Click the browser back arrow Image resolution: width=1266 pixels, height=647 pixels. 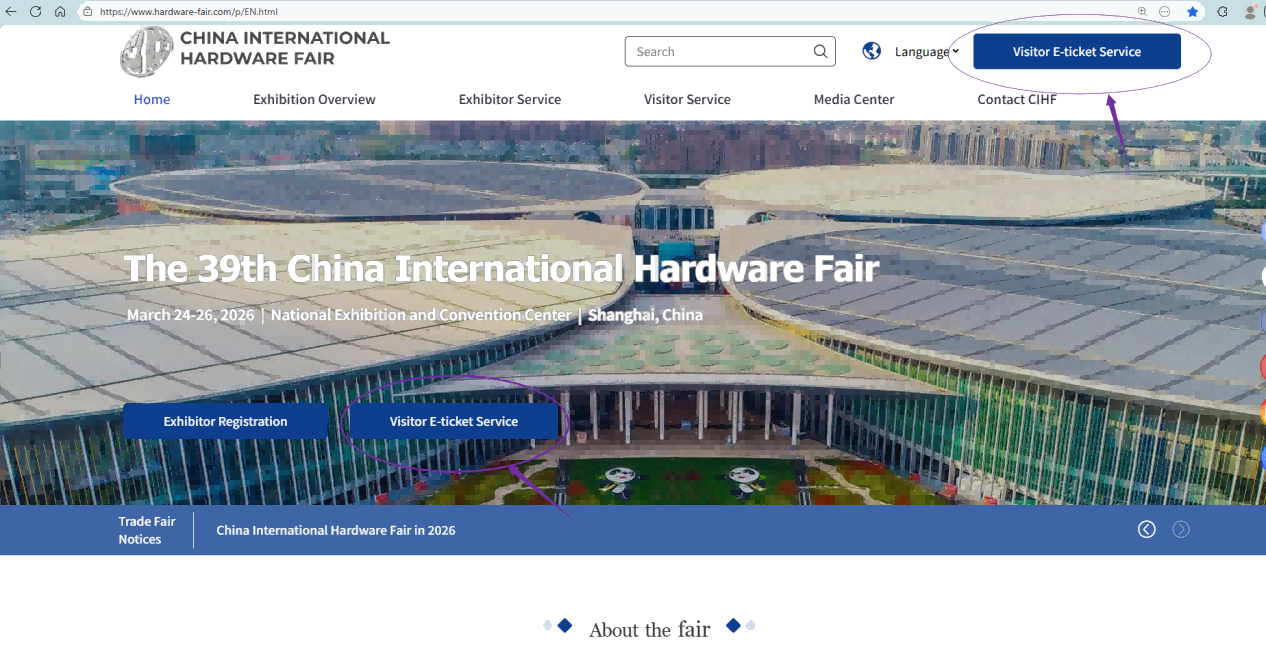(12, 11)
